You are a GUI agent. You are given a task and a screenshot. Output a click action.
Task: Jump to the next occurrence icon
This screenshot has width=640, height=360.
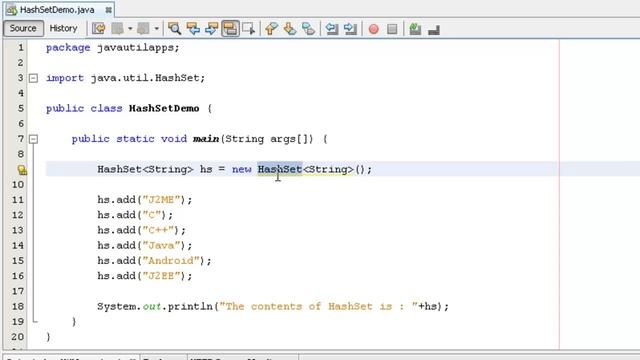[x=212, y=29]
